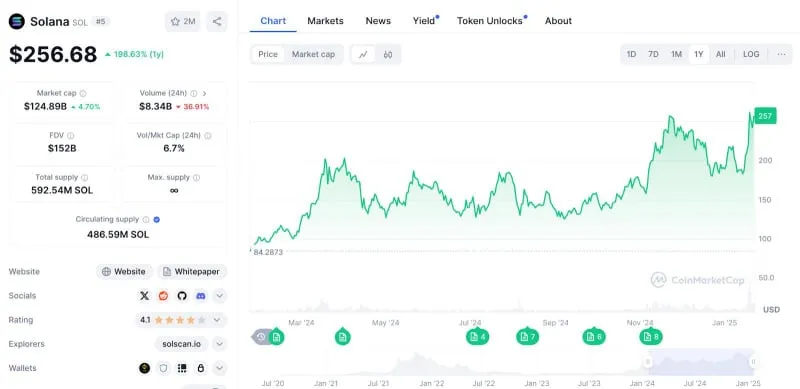Viewport: 800px width, 389px height.
Task: Click right handle of range slider
Action: tap(753, 362)
